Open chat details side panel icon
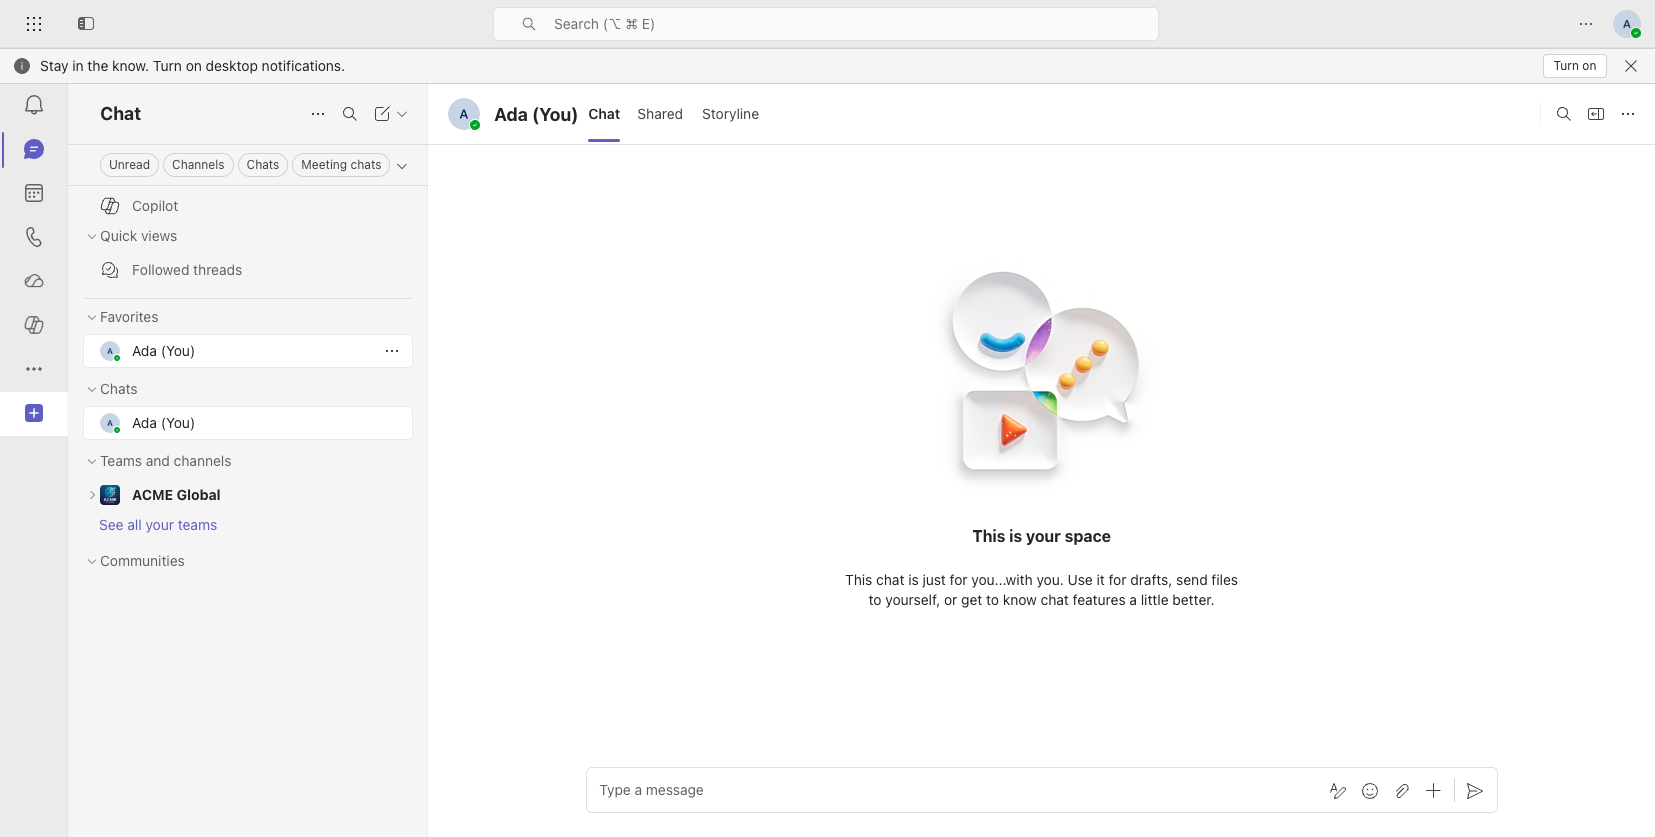This screenshot has width=1655, height=837. pos(1596,114)
